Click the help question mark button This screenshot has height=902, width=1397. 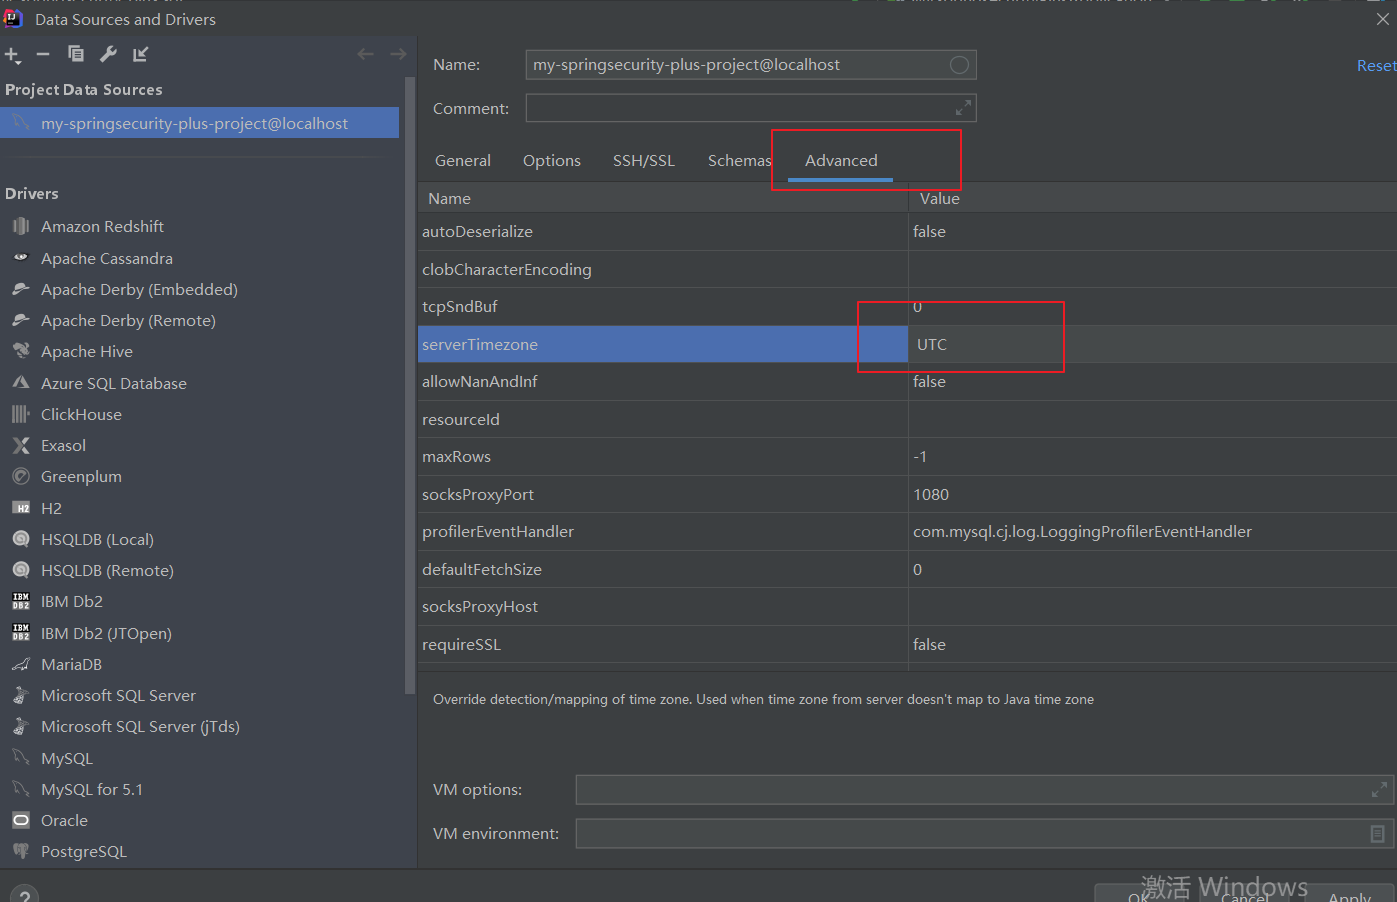[x=25, y=895]
